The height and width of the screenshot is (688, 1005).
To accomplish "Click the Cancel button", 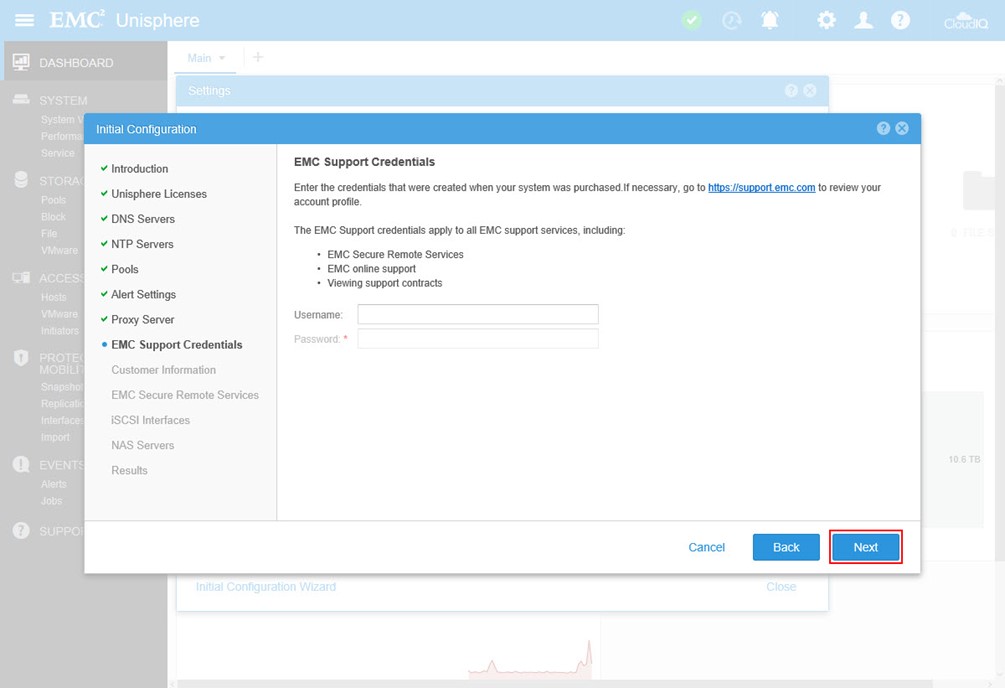I will point(706,547).
